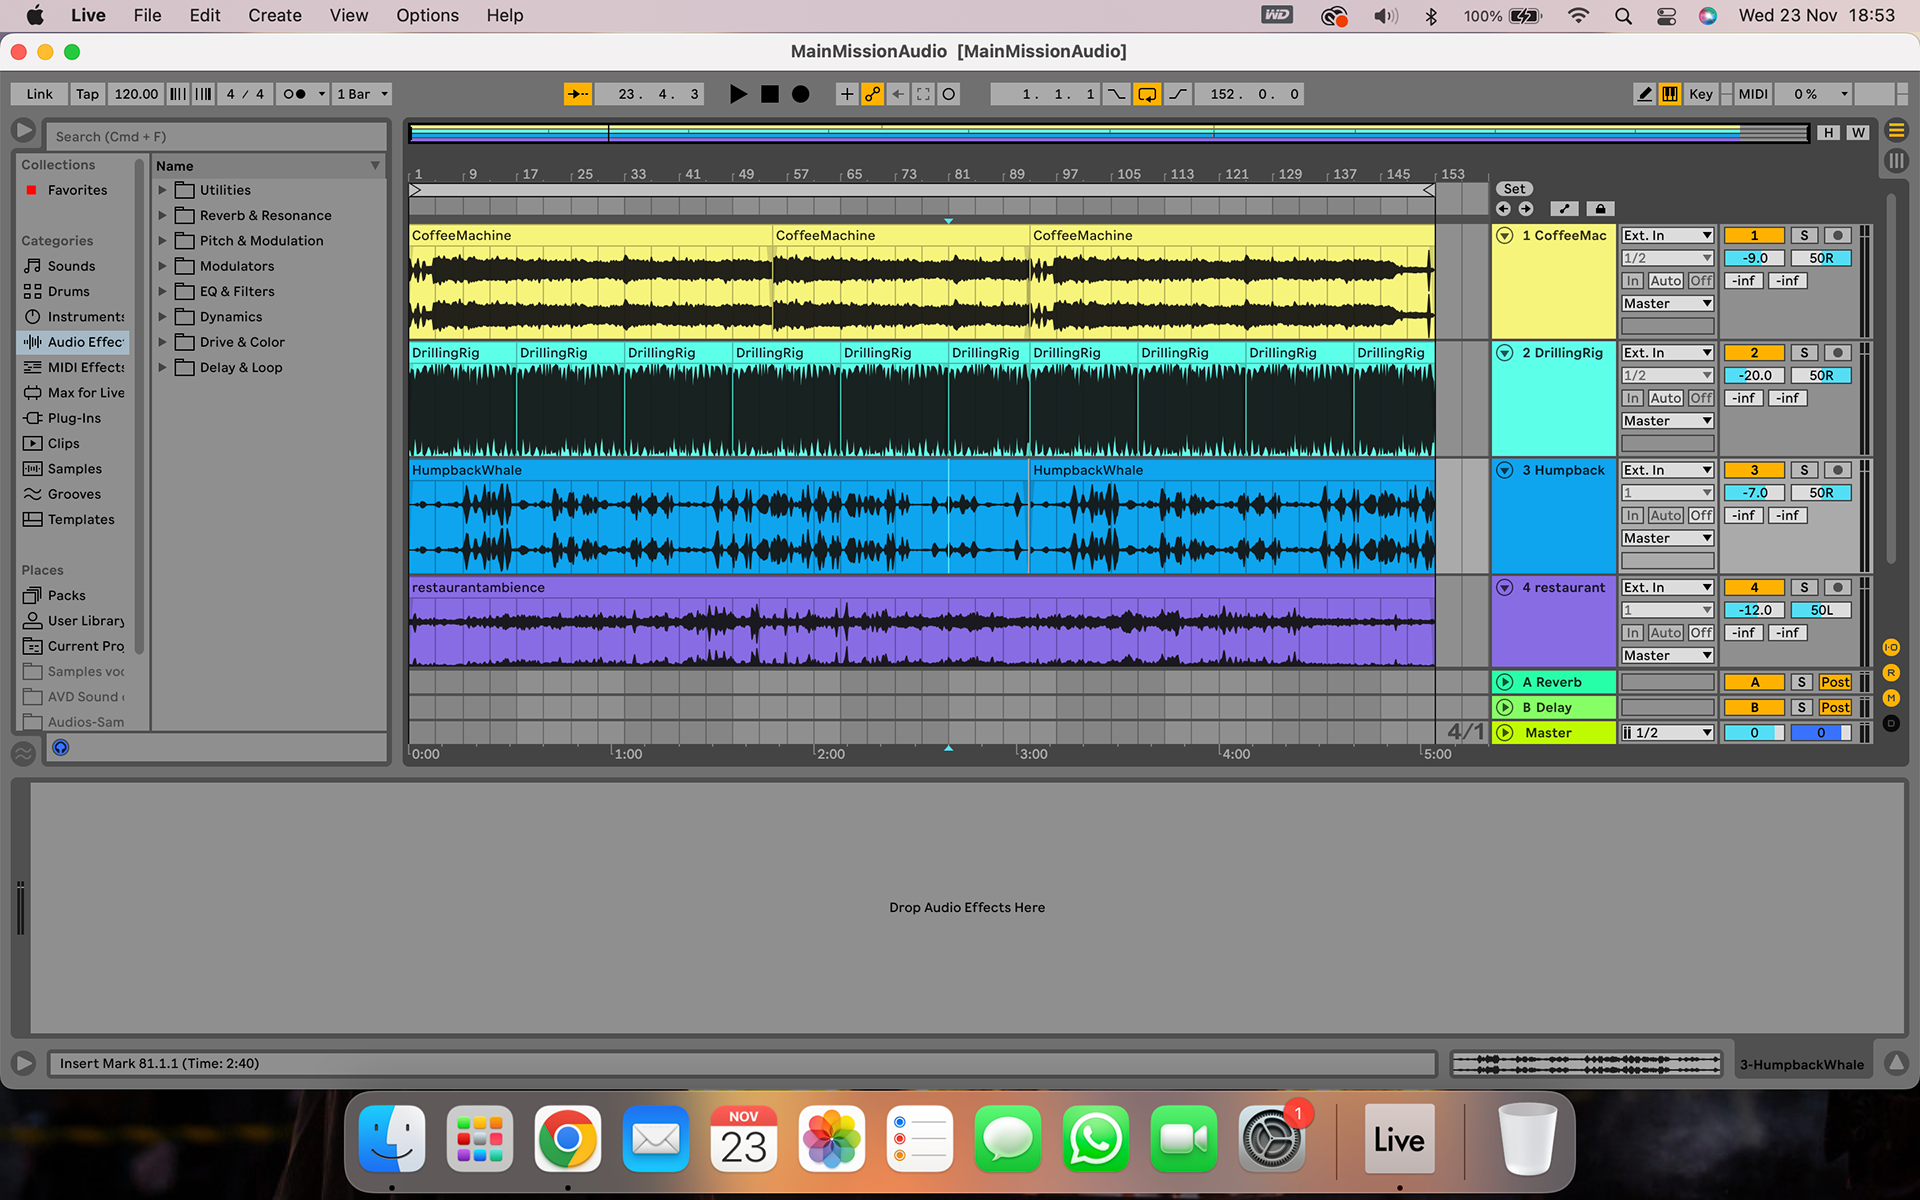Toggle the Lock Envelopes padlock icon

pos(1600,209)
